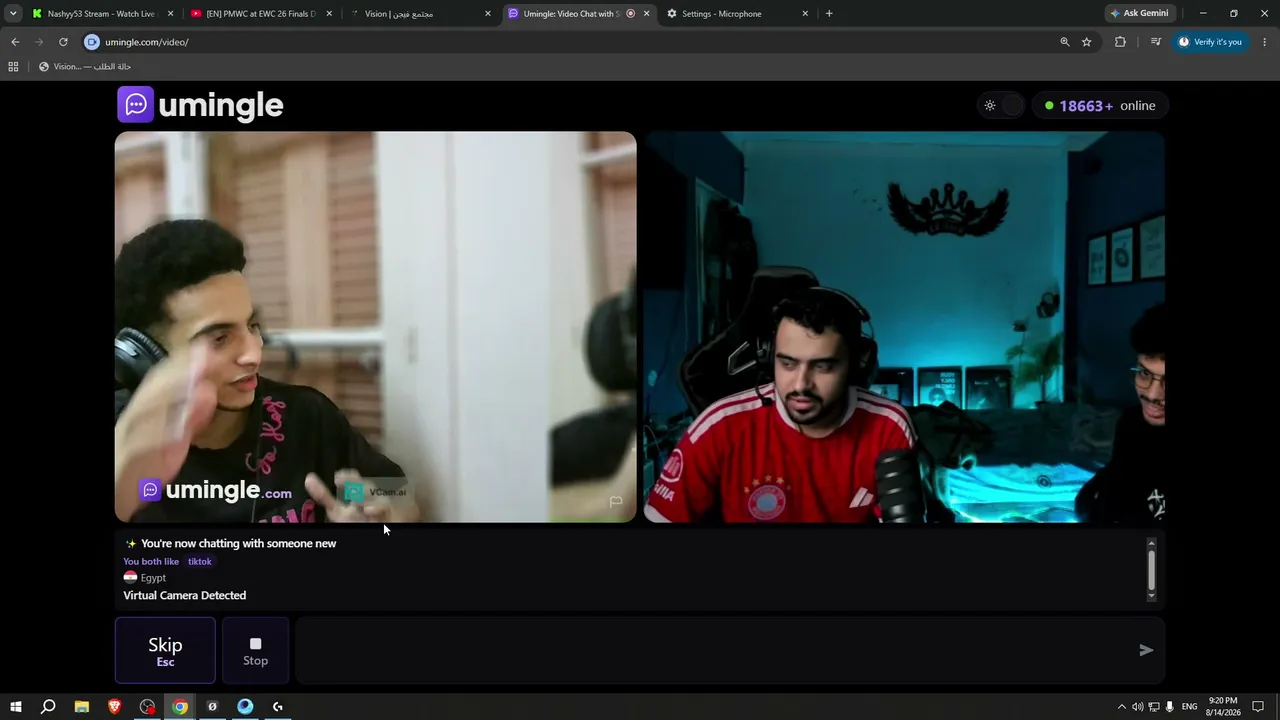Open the Vision bookmark in bookmarks bar
The width and height of the screenshot is (1280, 720).
click(85, 67)
